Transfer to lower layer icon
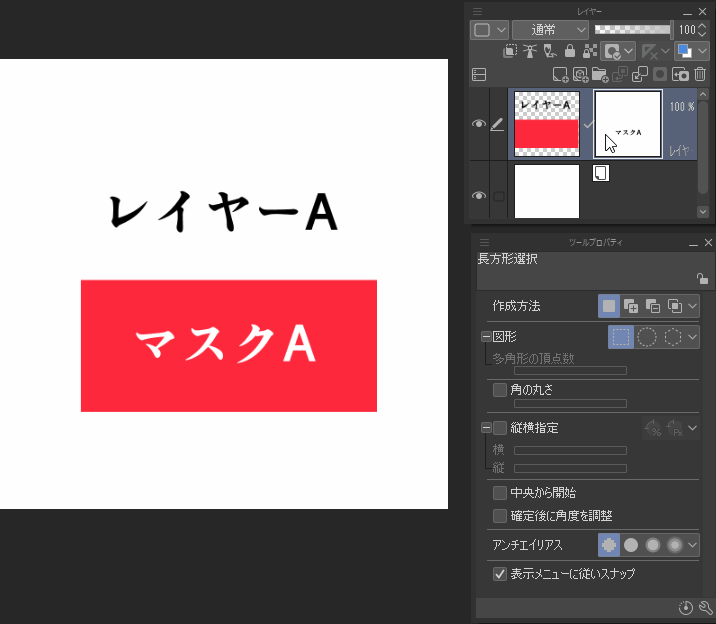This screenshot has width=716, height=624. [x=620, y=74]
